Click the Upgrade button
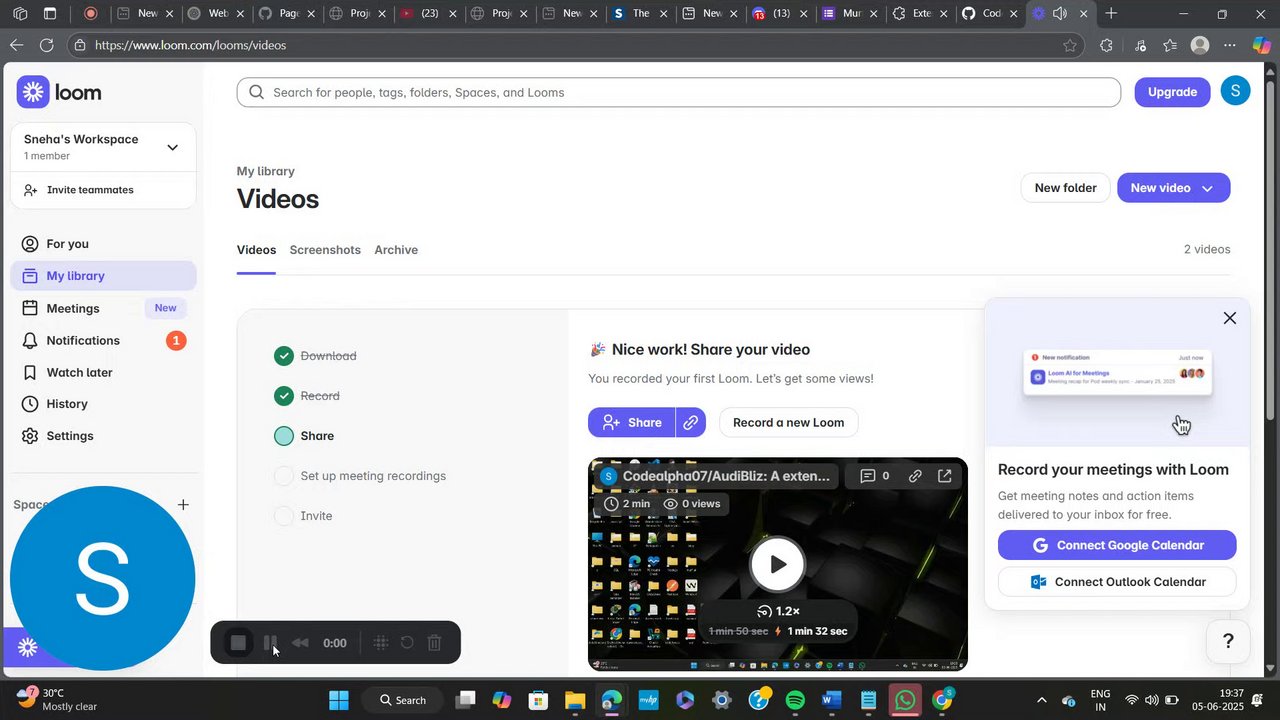This screenshot has height=720, width=1280. [x=1172, y=92]
